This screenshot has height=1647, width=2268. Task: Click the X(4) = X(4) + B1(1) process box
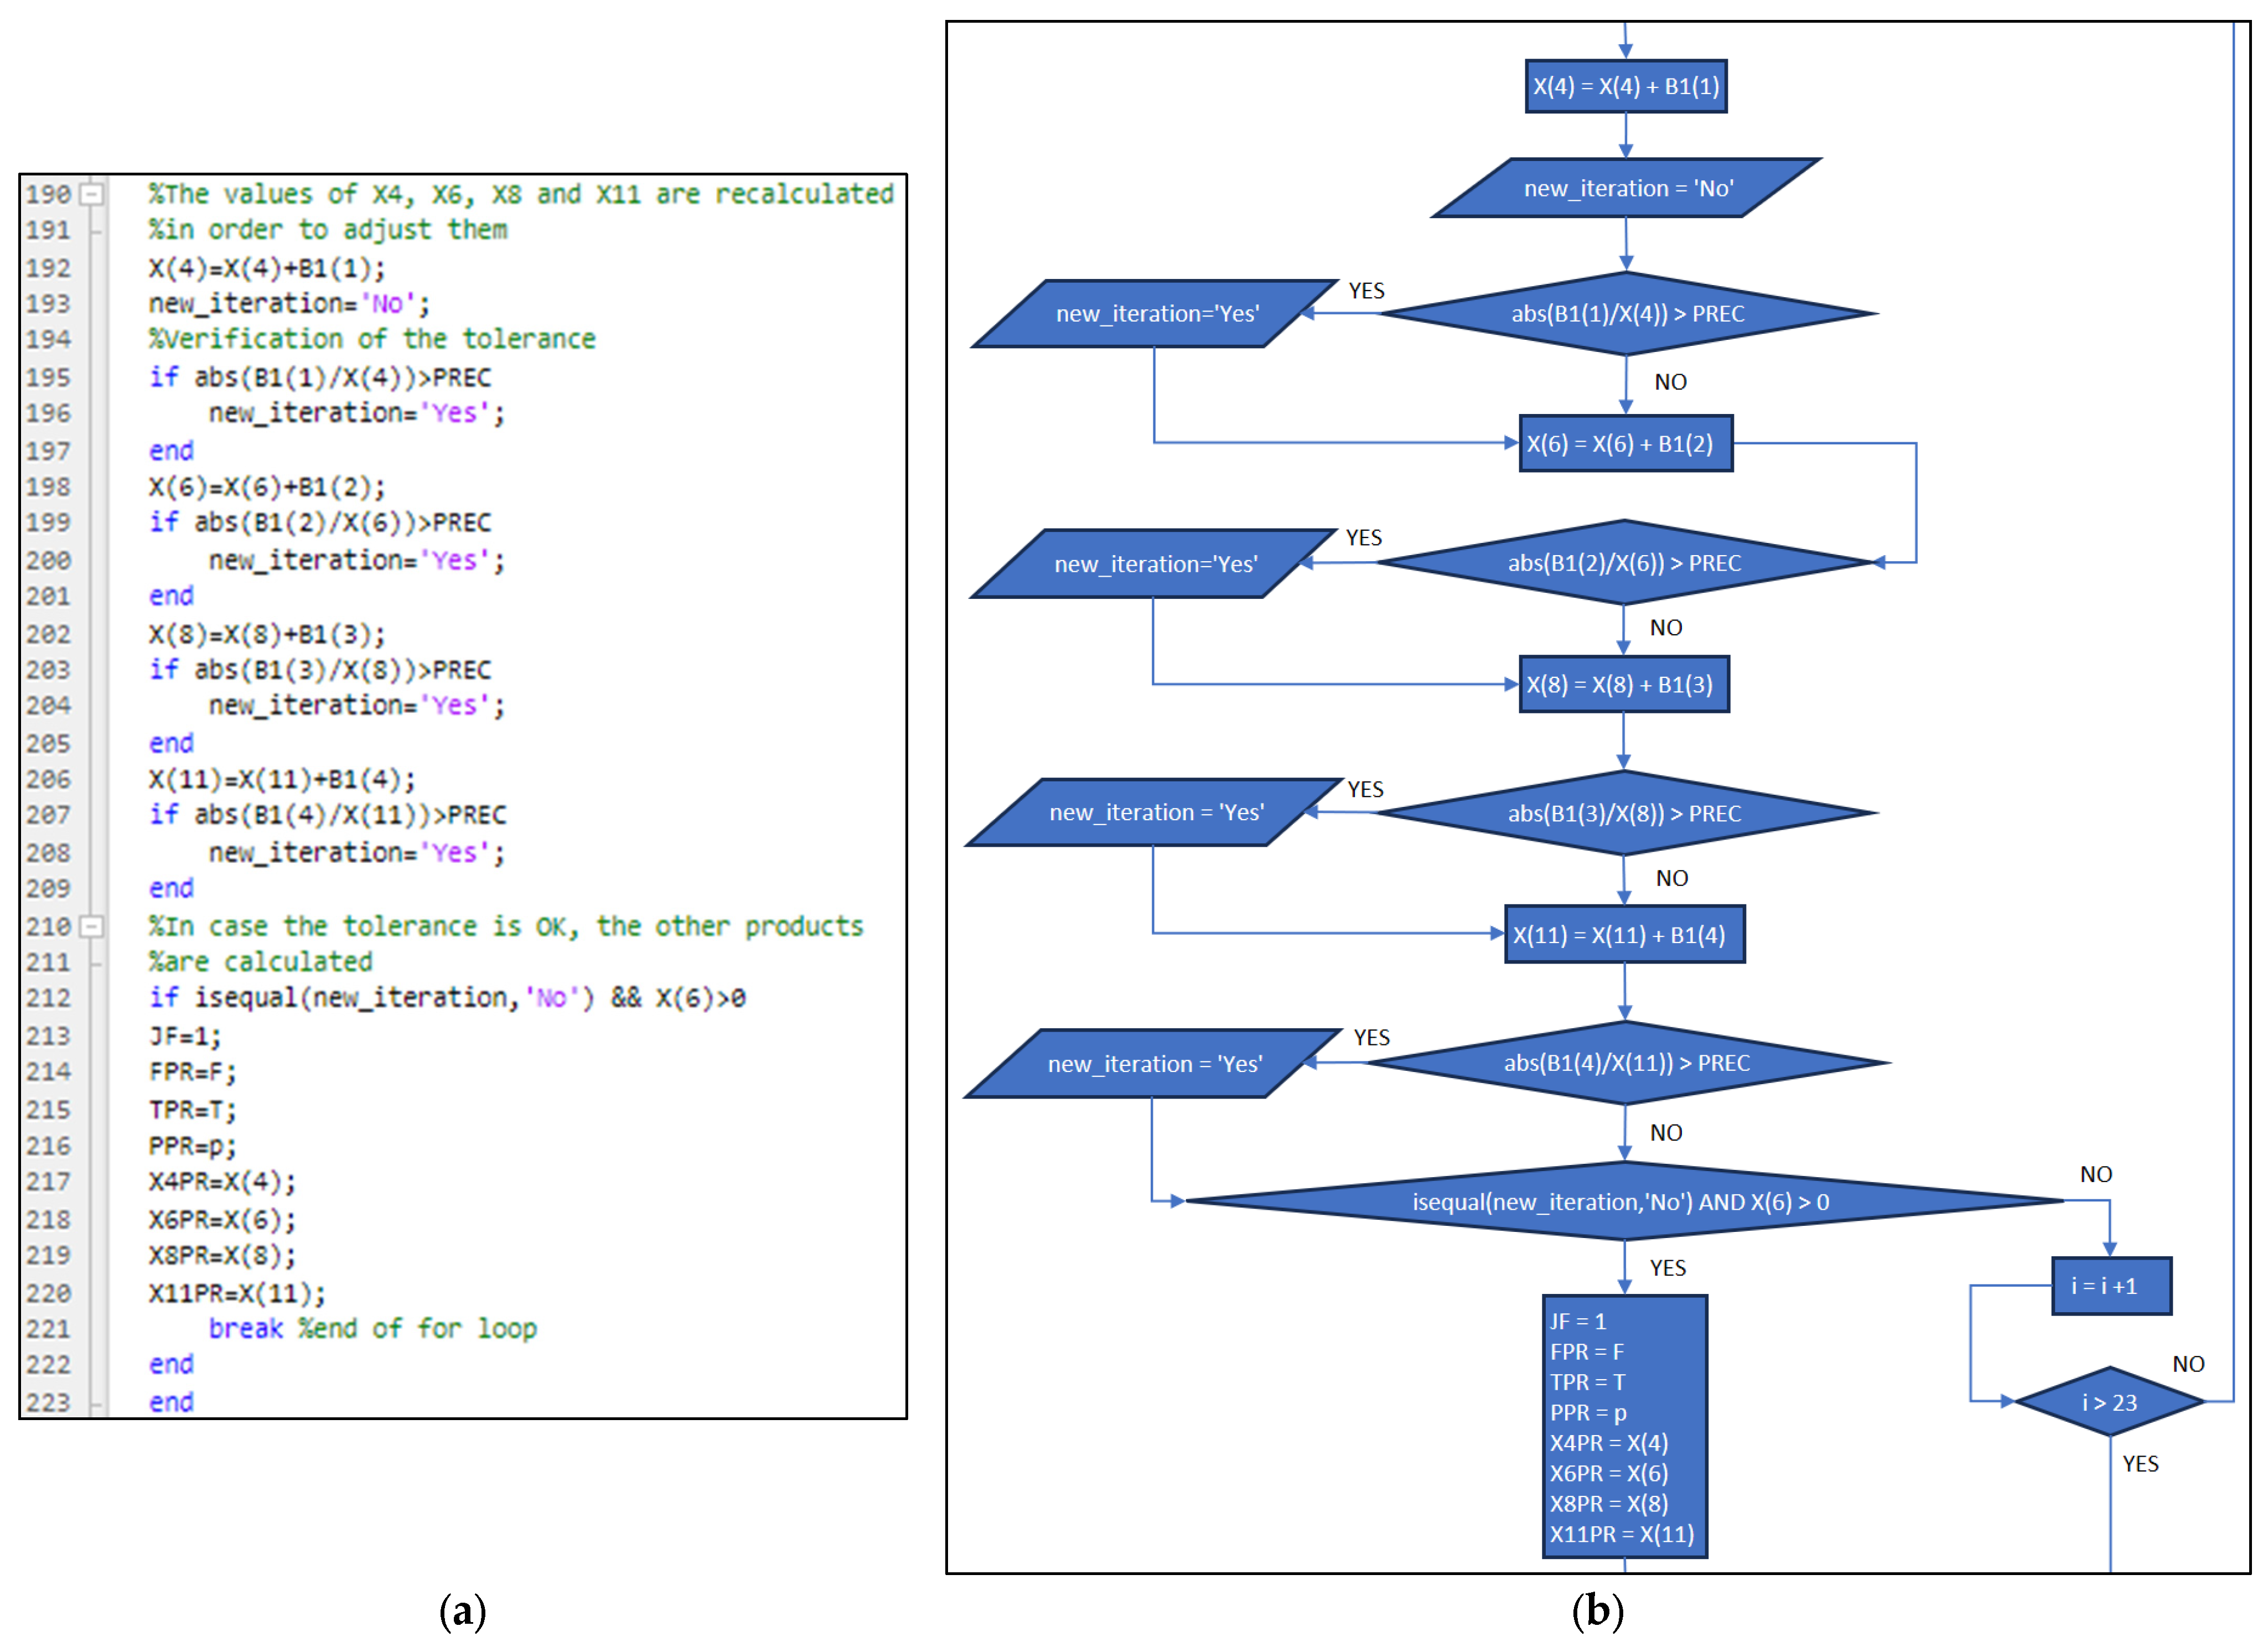[1626, 87]
